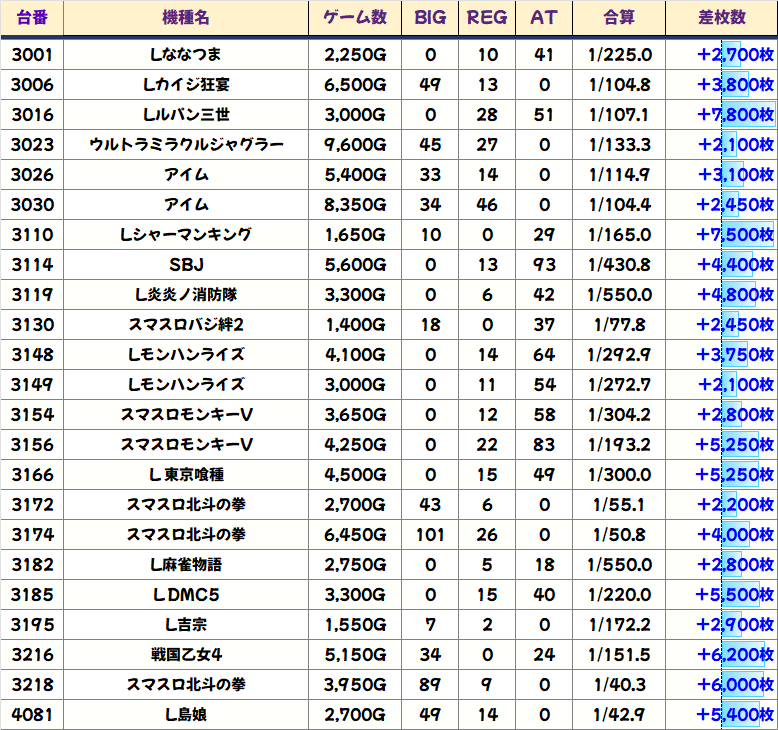Click the +5,400枚 difference value
The width and height of the screenshot is (778, 730).
[735, 715]
